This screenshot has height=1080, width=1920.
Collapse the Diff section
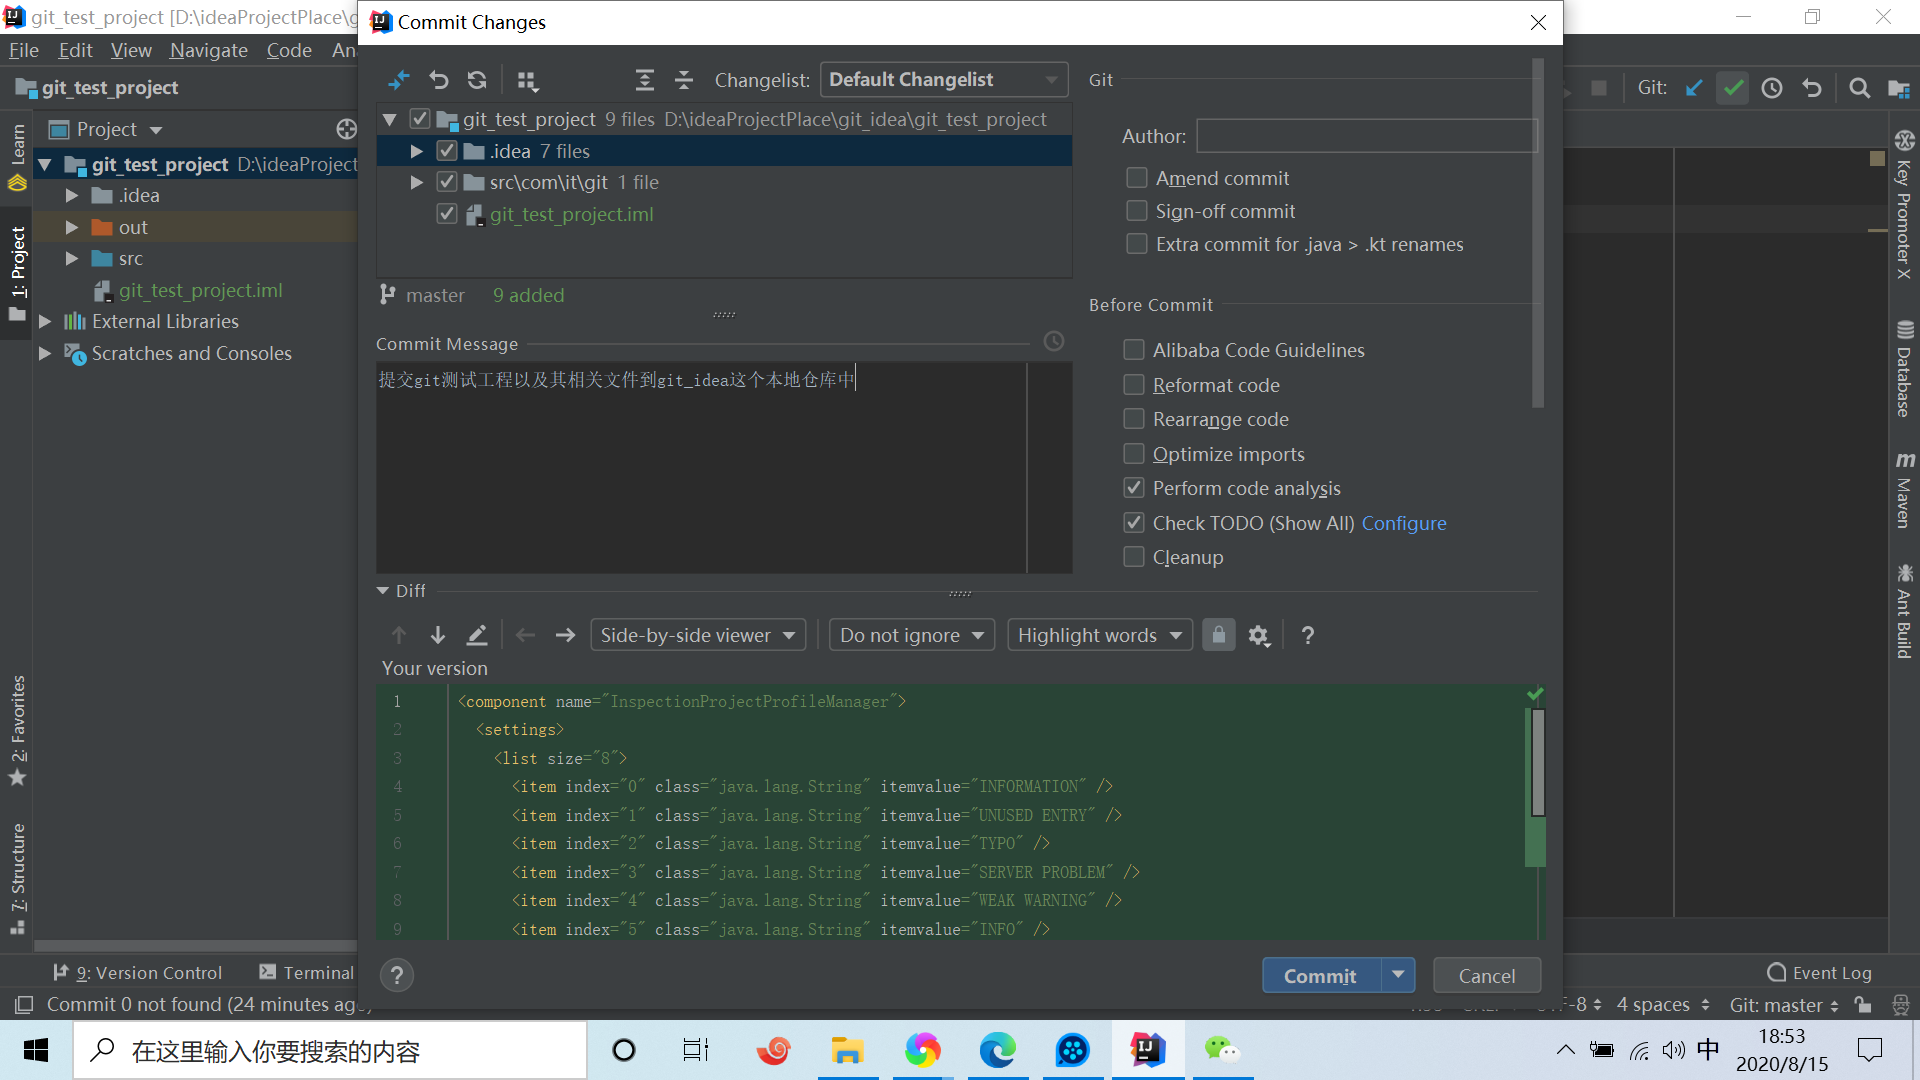pyautogui.click(x=383, y=591)
